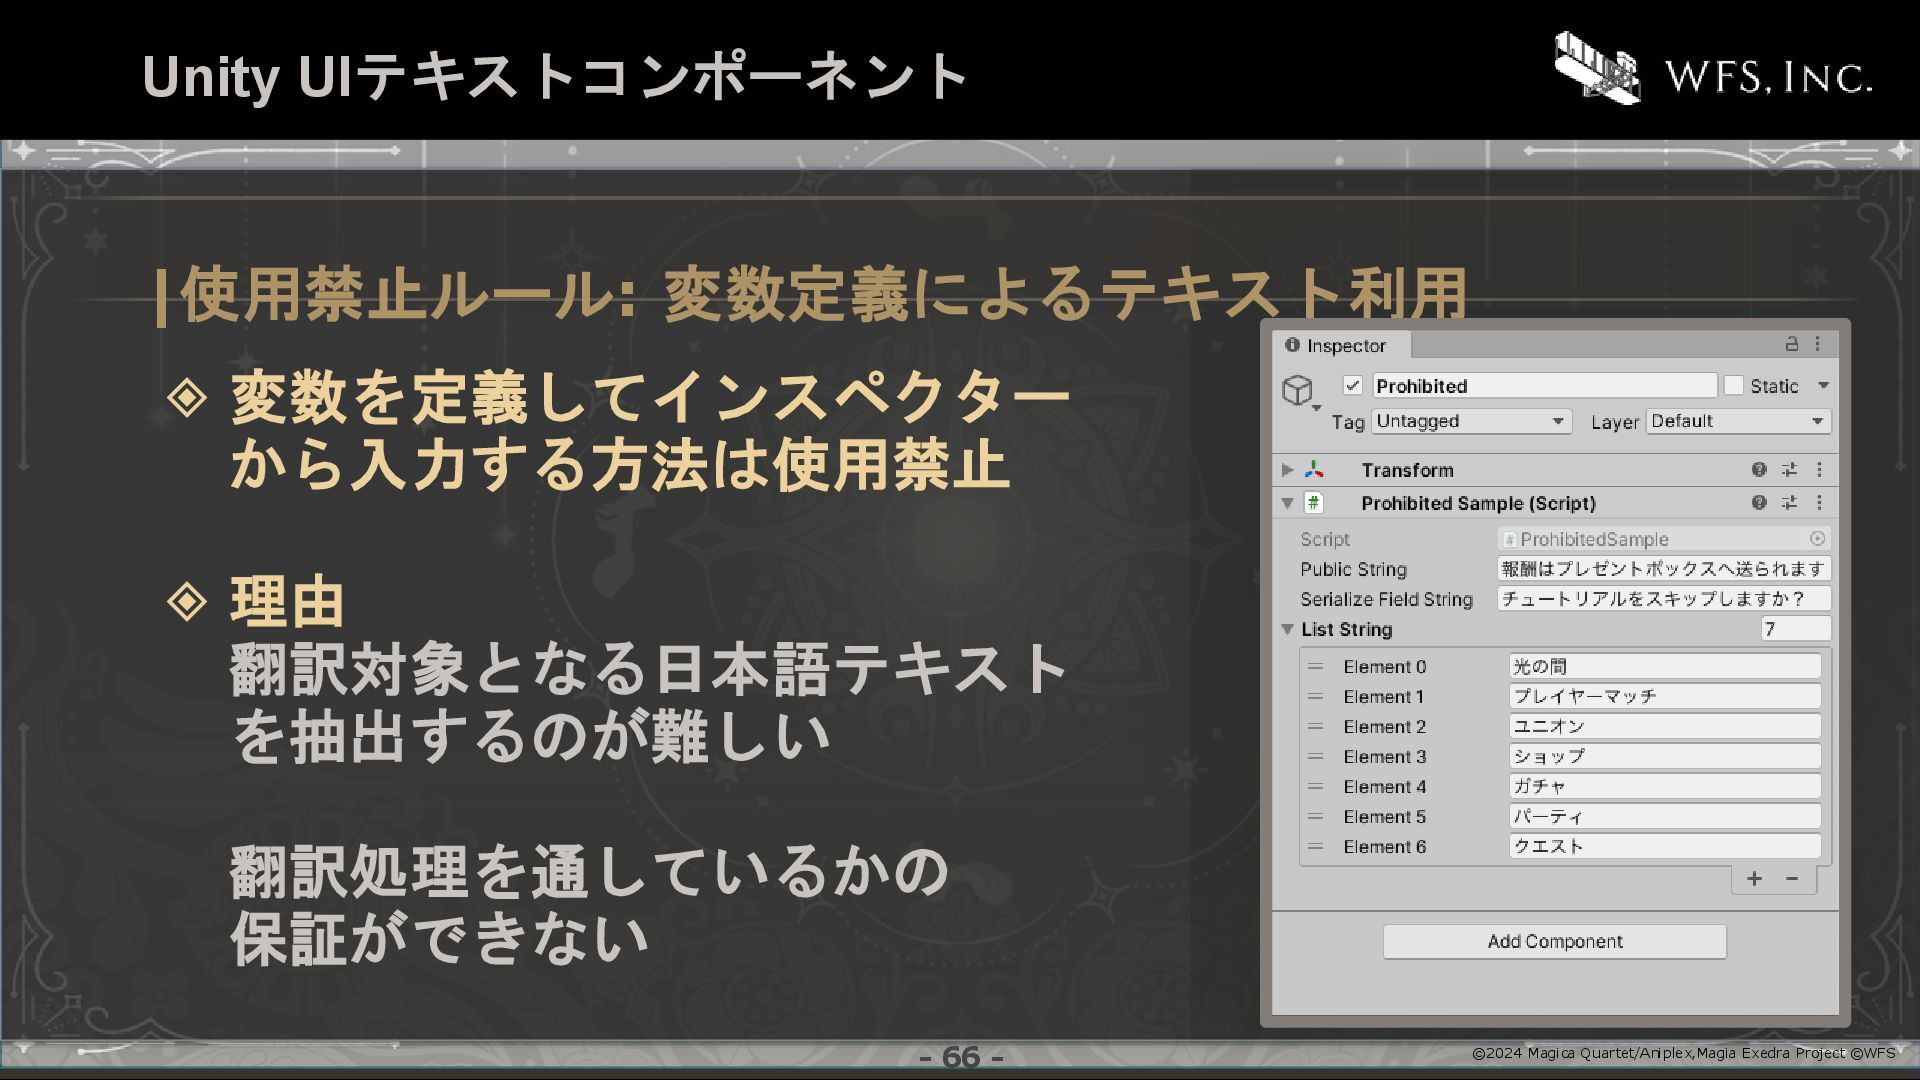The width and height of the screenshot is (1920, 1080).
Task: Click the Element 5 field パーティ
Action: 1664,817
